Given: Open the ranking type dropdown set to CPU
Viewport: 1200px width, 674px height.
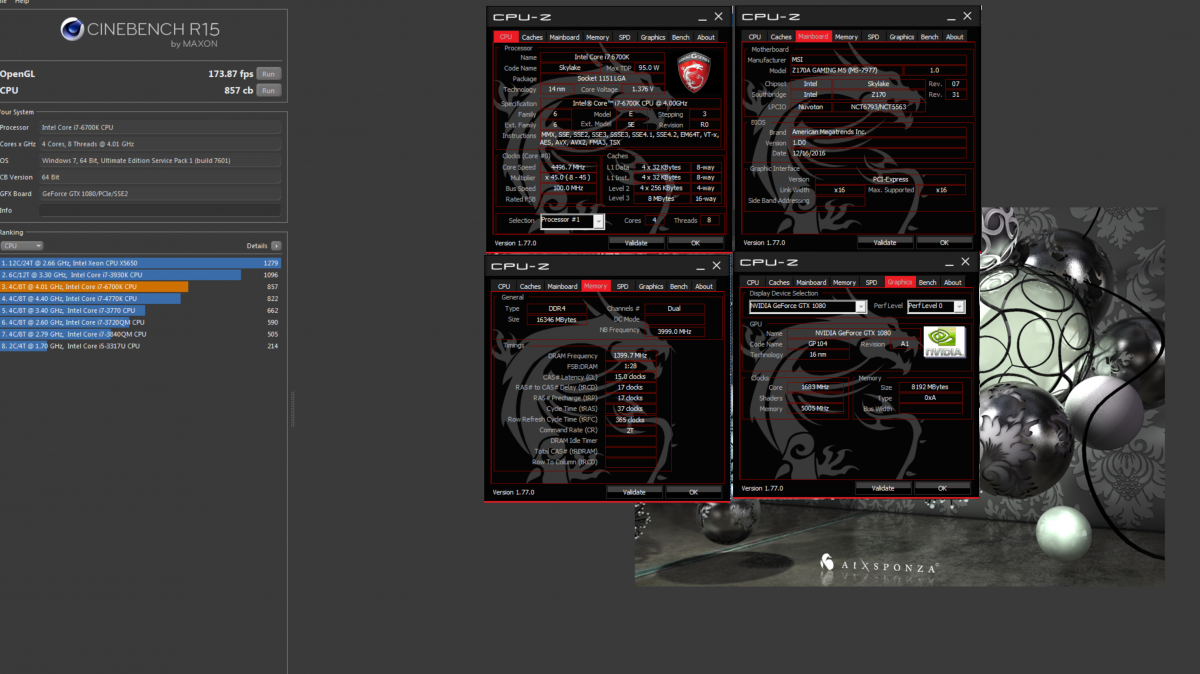Looking at the screenshot, I should pyautogui.click(x=22, y=246).
